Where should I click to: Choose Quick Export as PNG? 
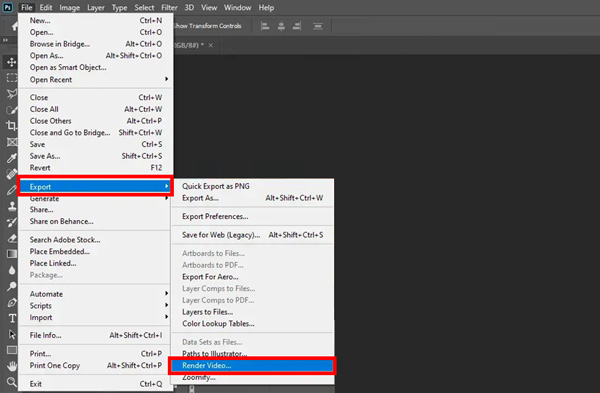[252, 186]
